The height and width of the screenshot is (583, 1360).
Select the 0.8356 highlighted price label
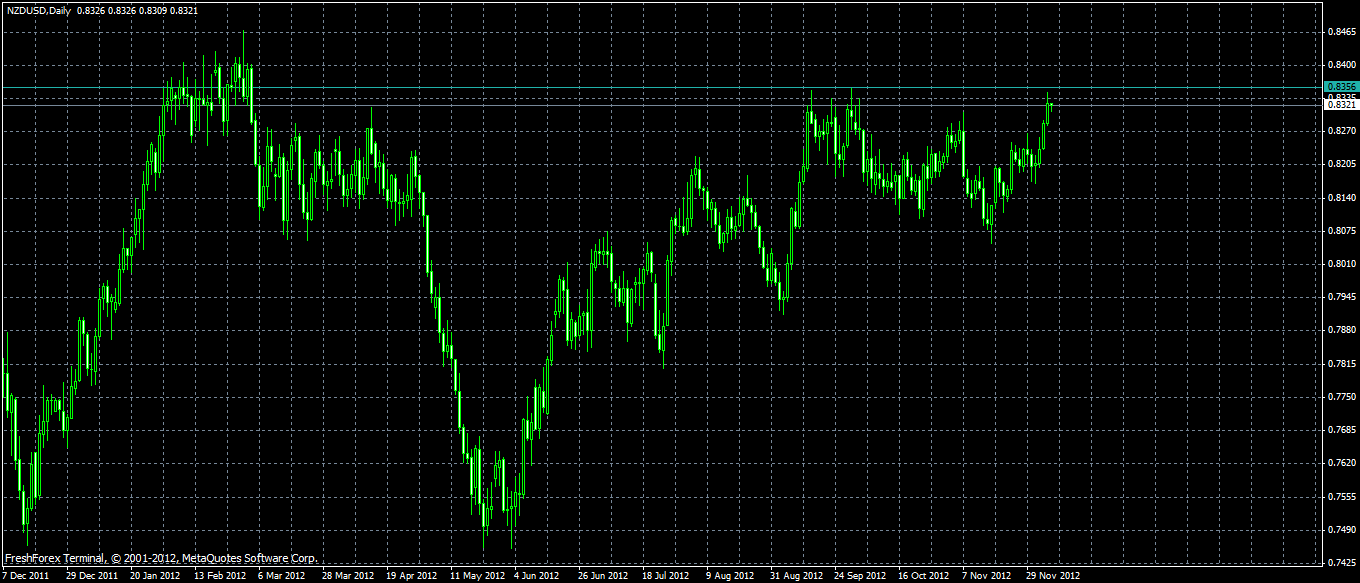[1341, 88]
